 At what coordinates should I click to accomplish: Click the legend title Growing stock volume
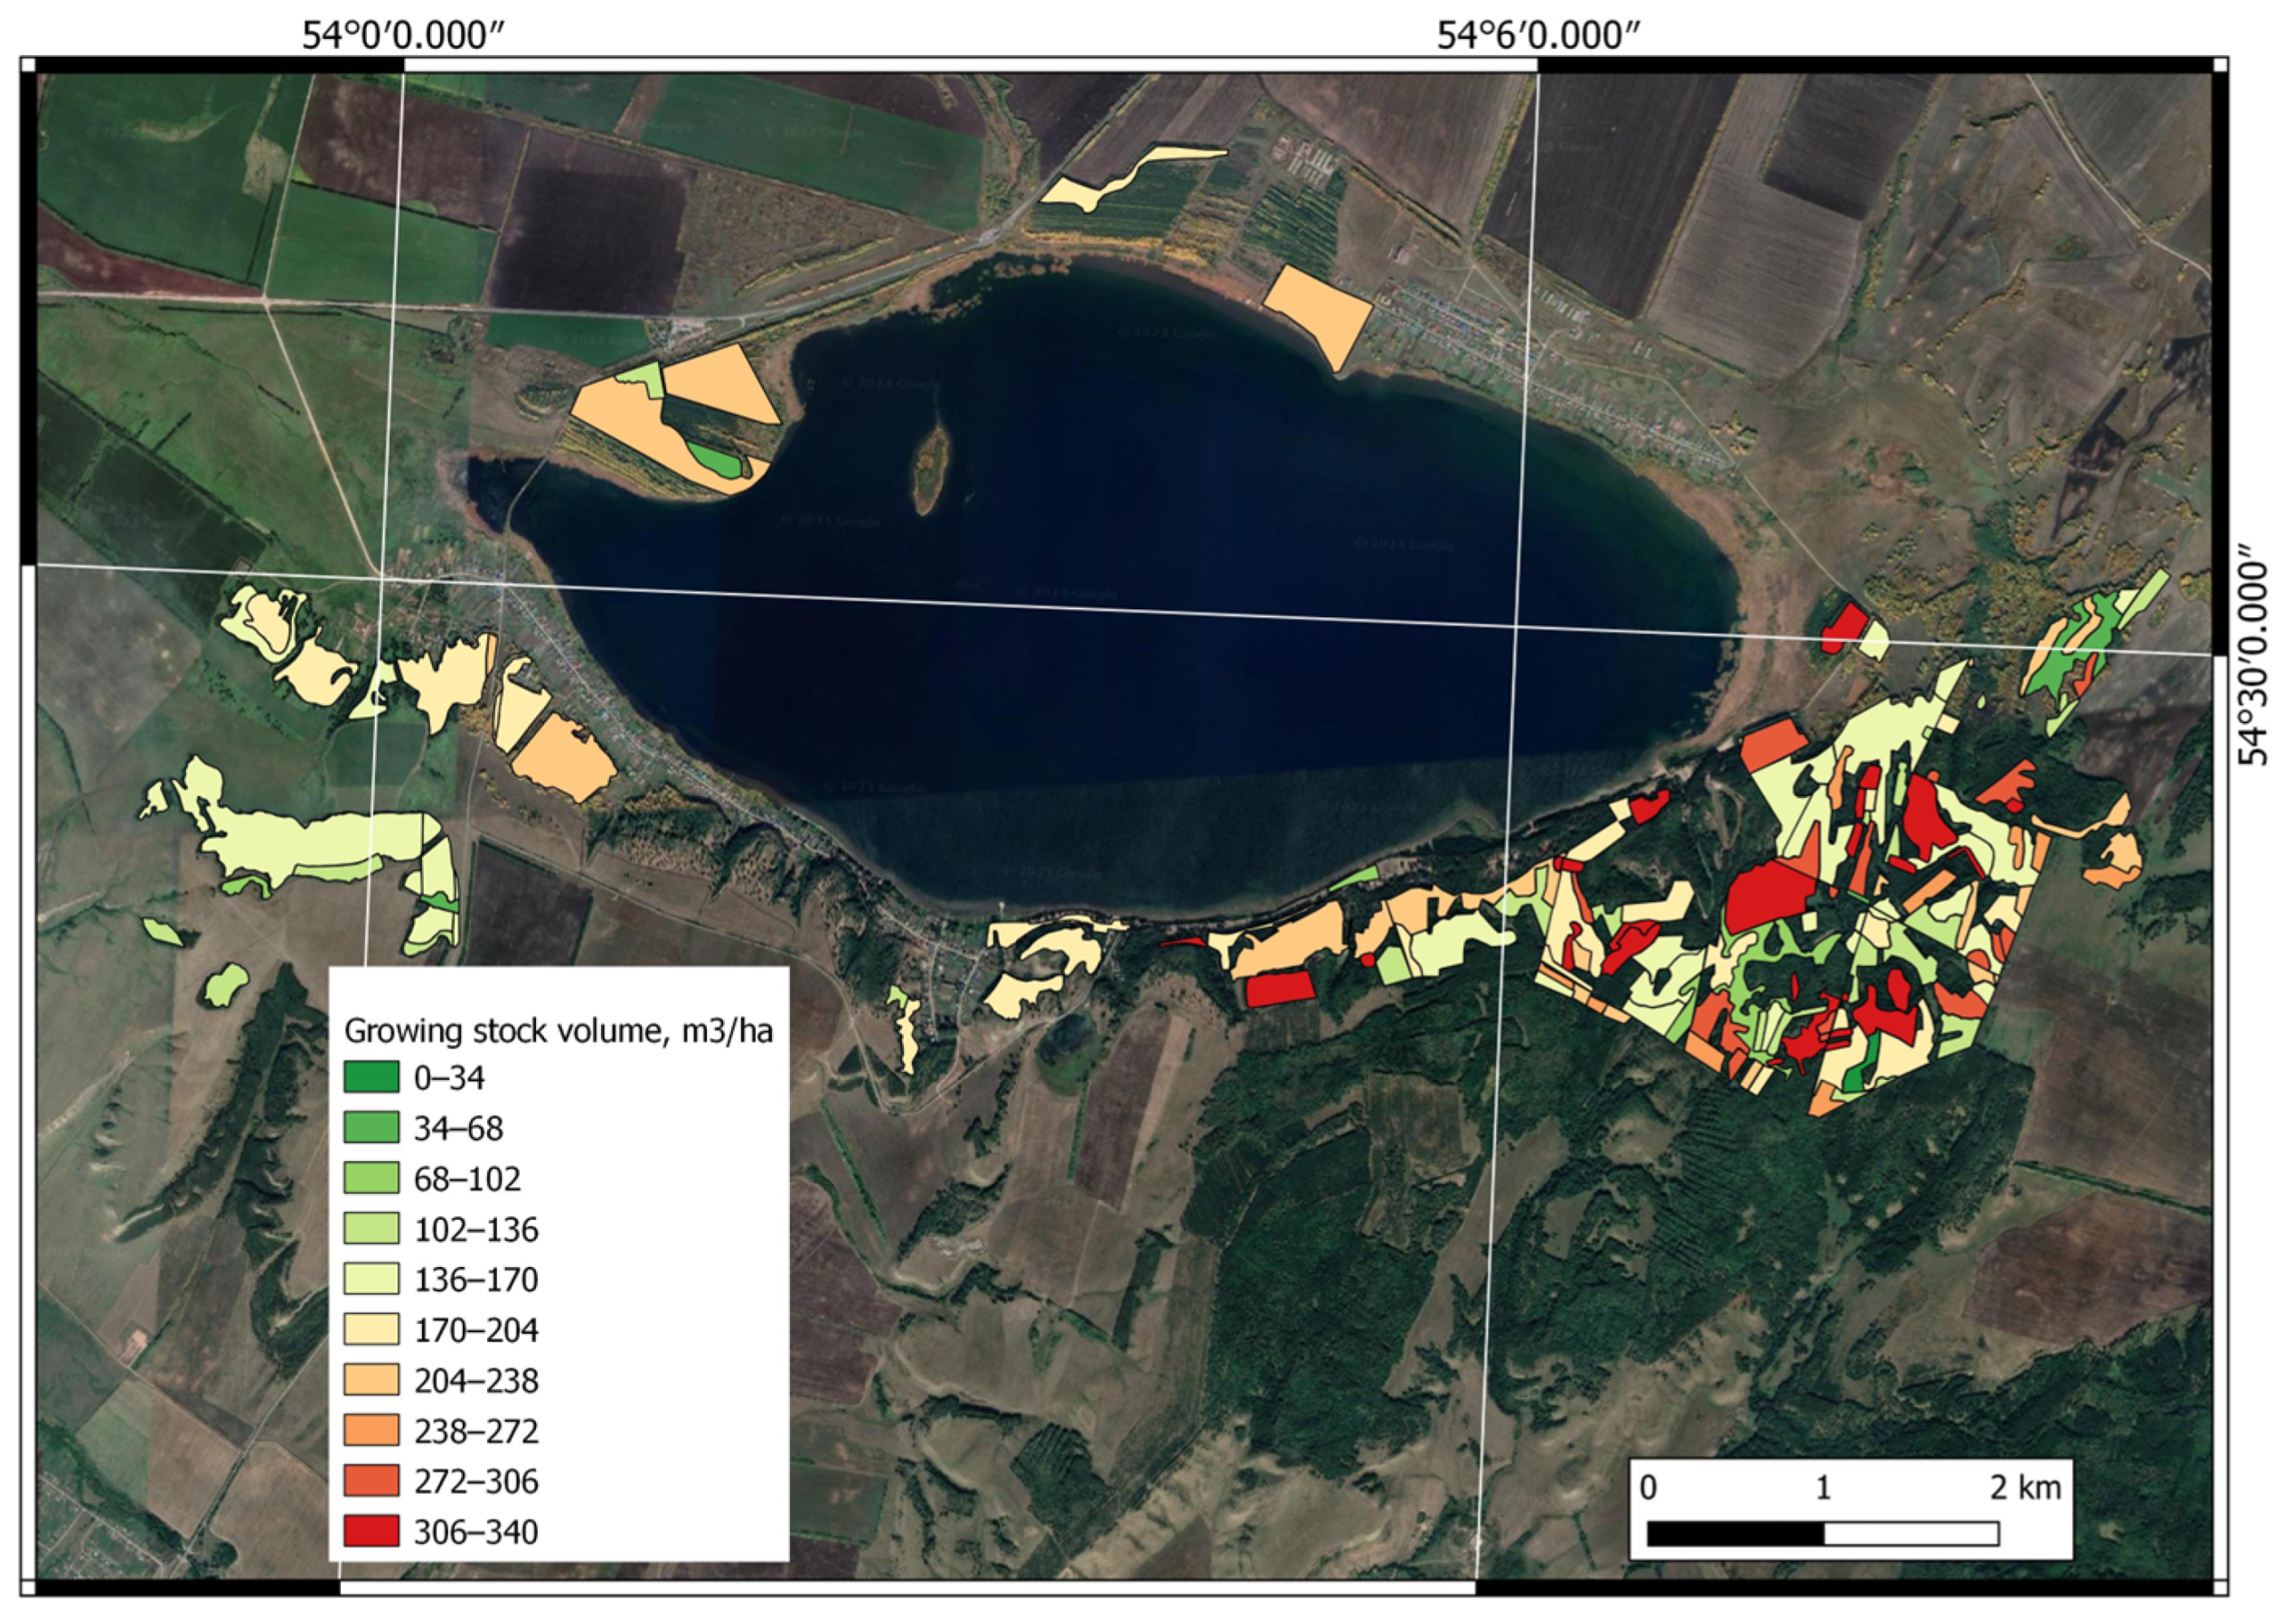point(558,1030)
